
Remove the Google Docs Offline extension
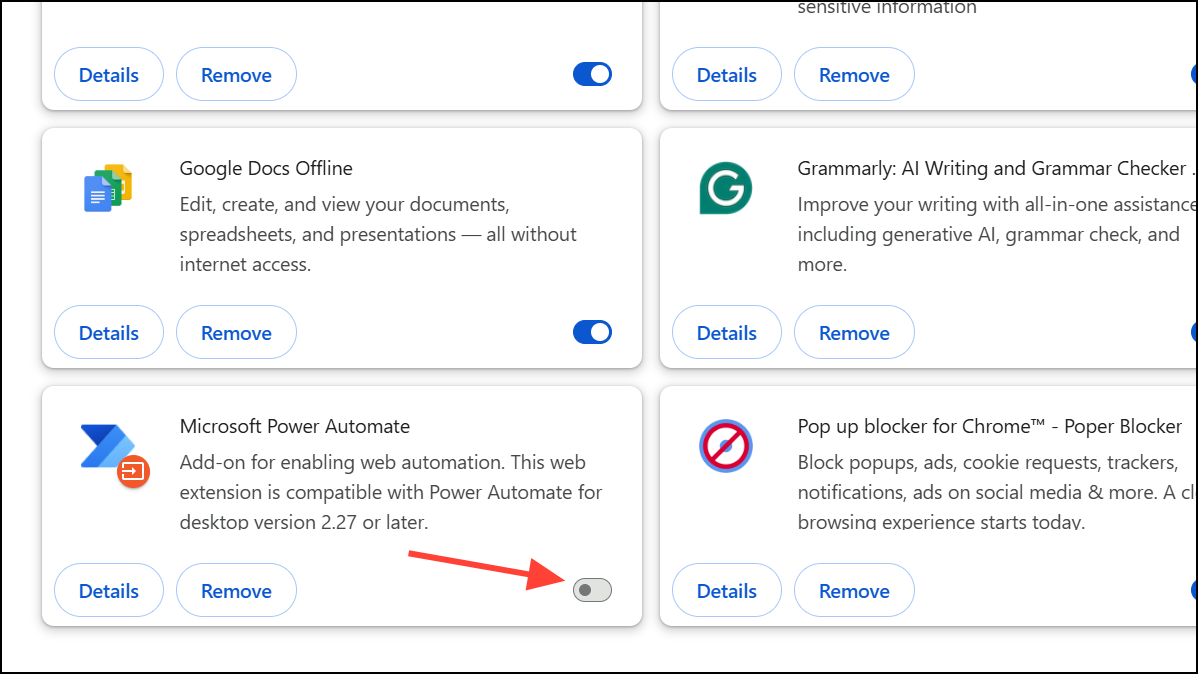click(x=236, y=331)
